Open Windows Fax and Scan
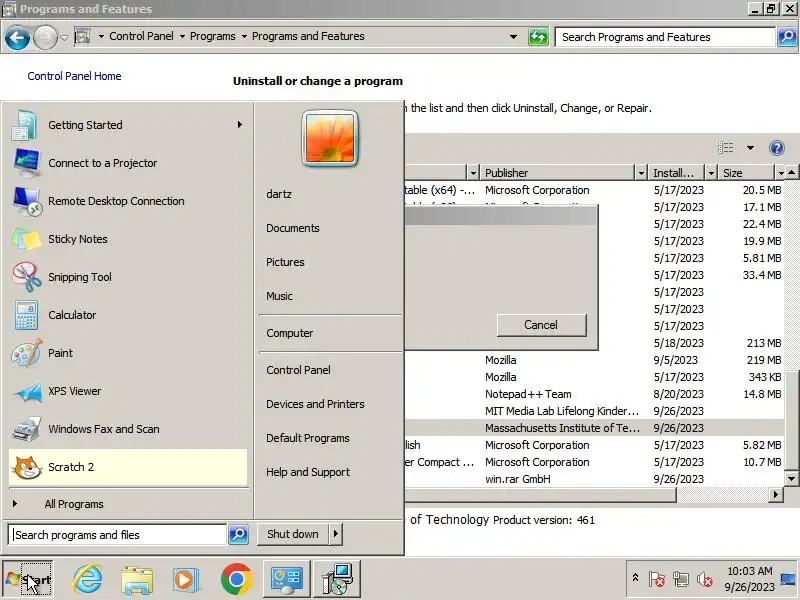Image resolution: width=800 pixels, height=600 pixels. pyautogui.click(x=128, y=429)
